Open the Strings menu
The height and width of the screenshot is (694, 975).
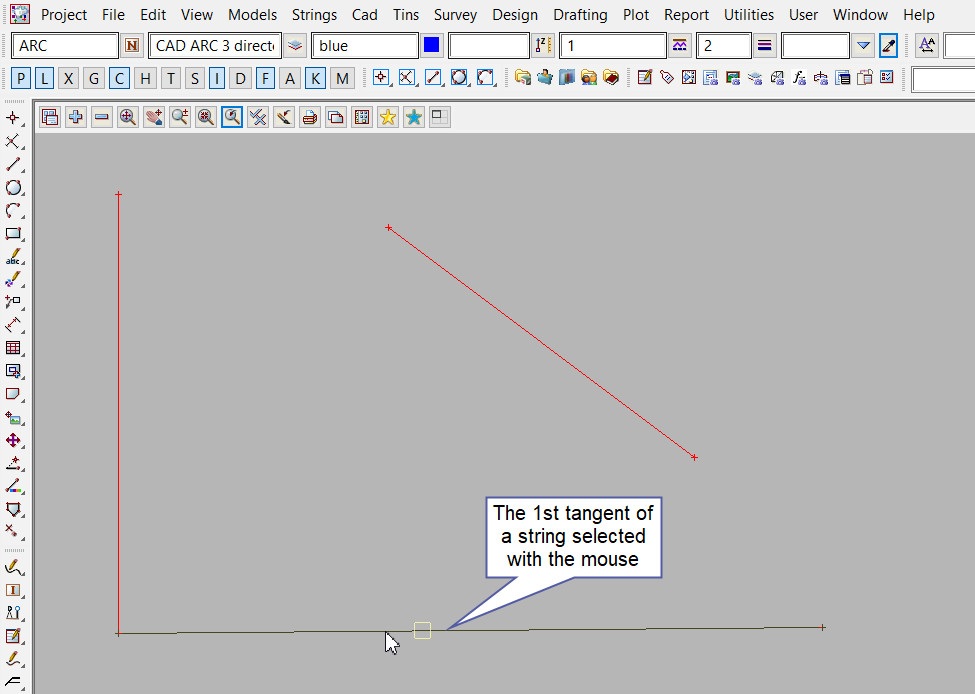(314, 15)
